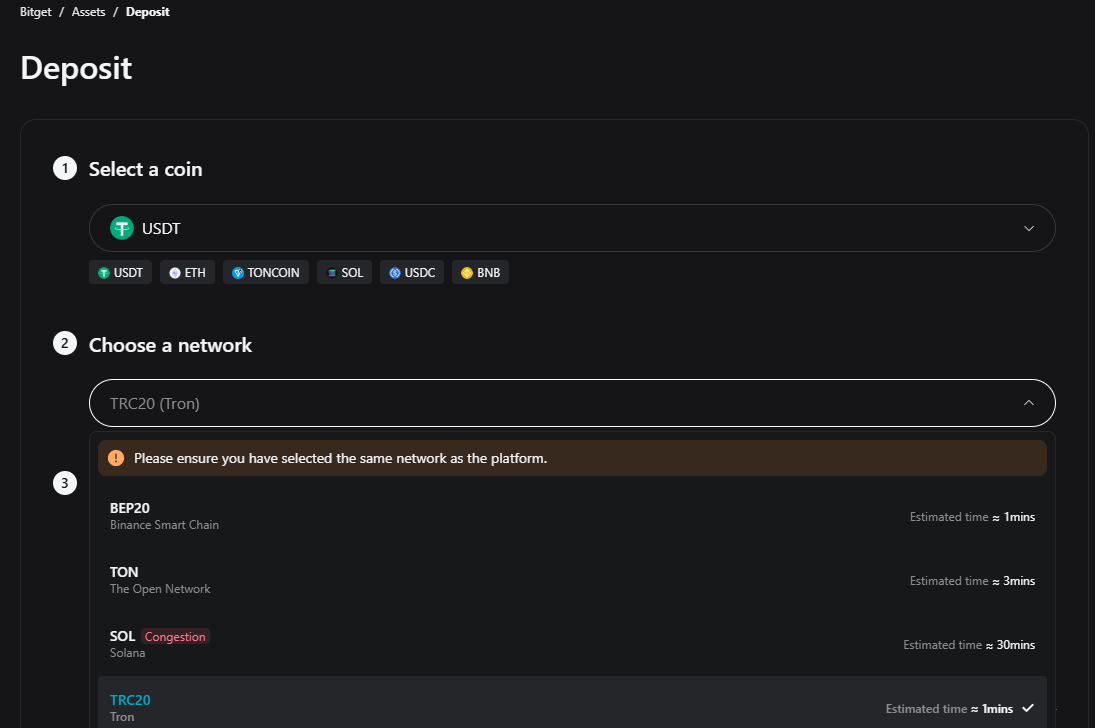
Task: Click The Open Network subtitle
Action: [x=160, y=589]
